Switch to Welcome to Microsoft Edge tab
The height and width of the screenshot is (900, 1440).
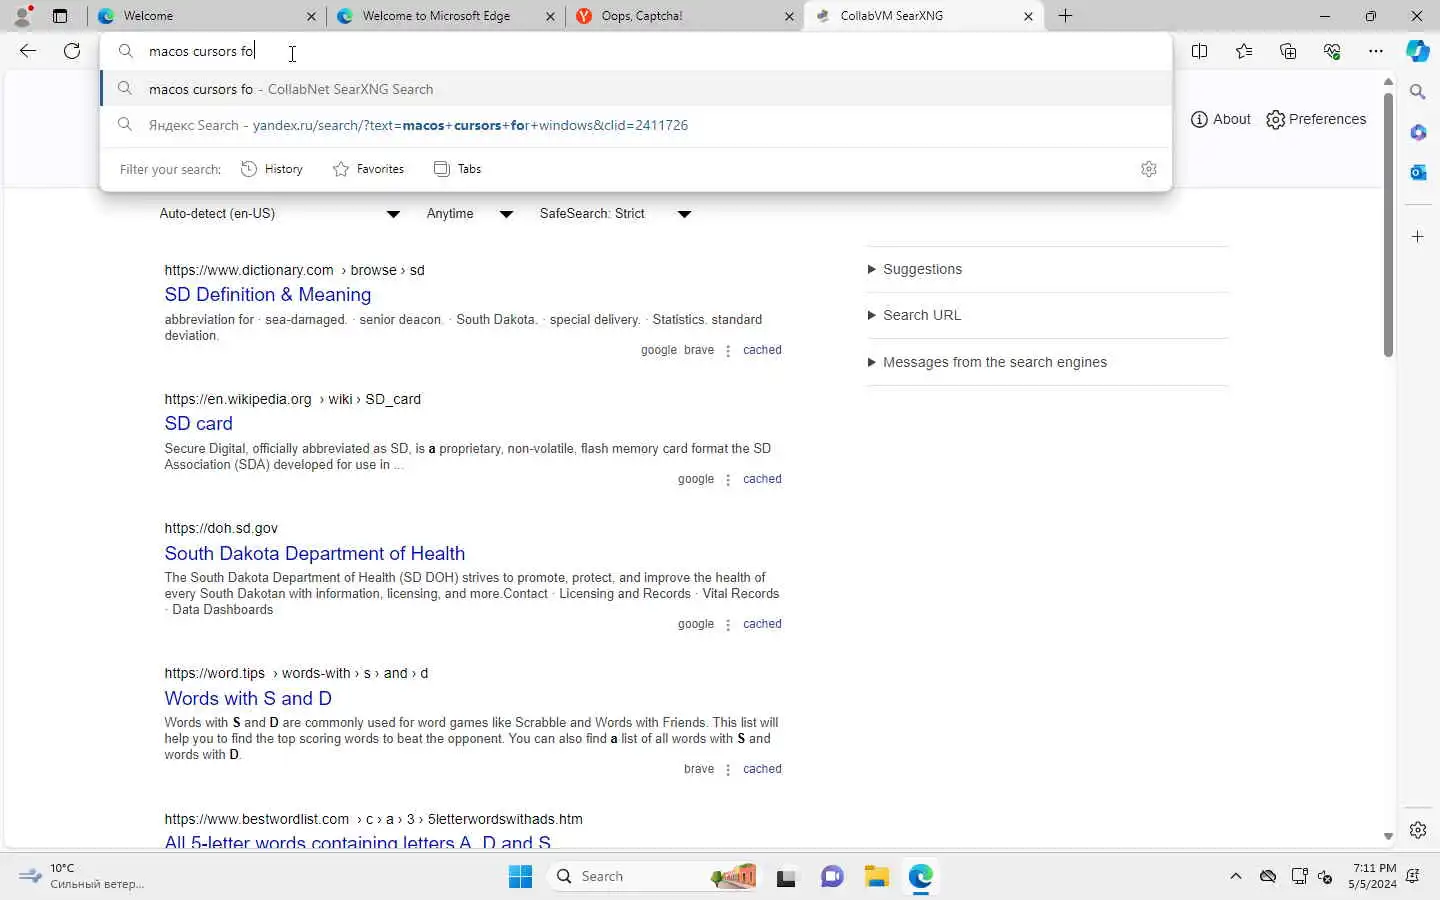[445, 16]
